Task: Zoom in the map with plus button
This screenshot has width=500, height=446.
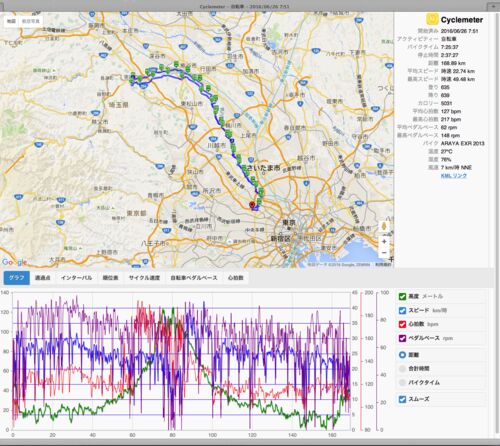Action: [384, 241]
